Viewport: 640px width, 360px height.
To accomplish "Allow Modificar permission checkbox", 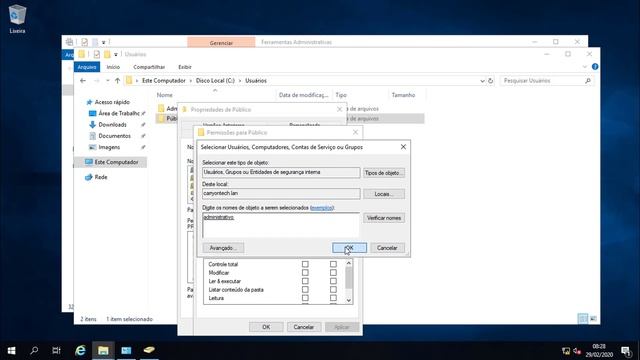I will 305,273.
